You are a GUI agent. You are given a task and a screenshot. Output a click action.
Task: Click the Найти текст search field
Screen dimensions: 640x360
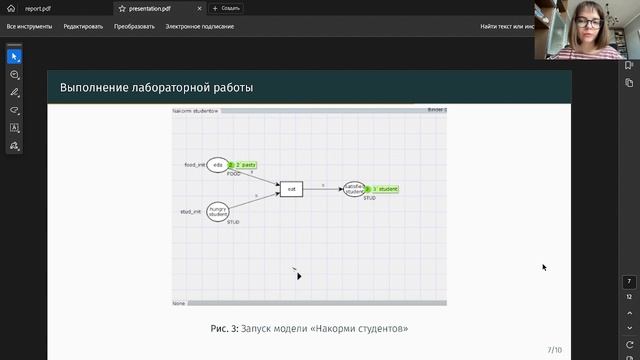(x=507, y=27)
